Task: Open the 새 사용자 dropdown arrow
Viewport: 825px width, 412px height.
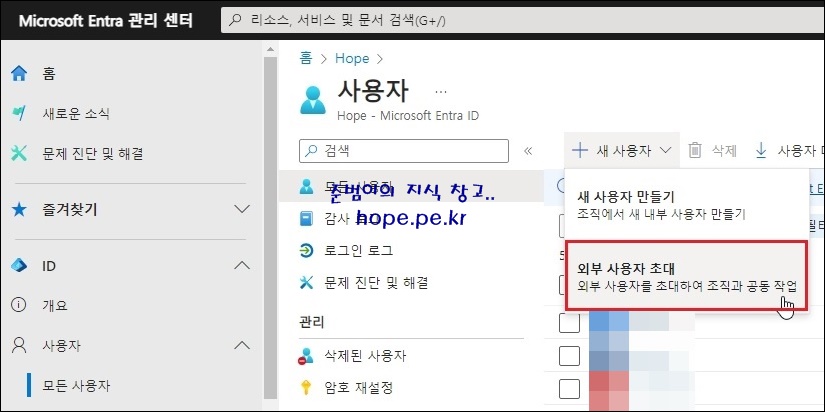Action: pyautogui.click(x=665, y=150)
